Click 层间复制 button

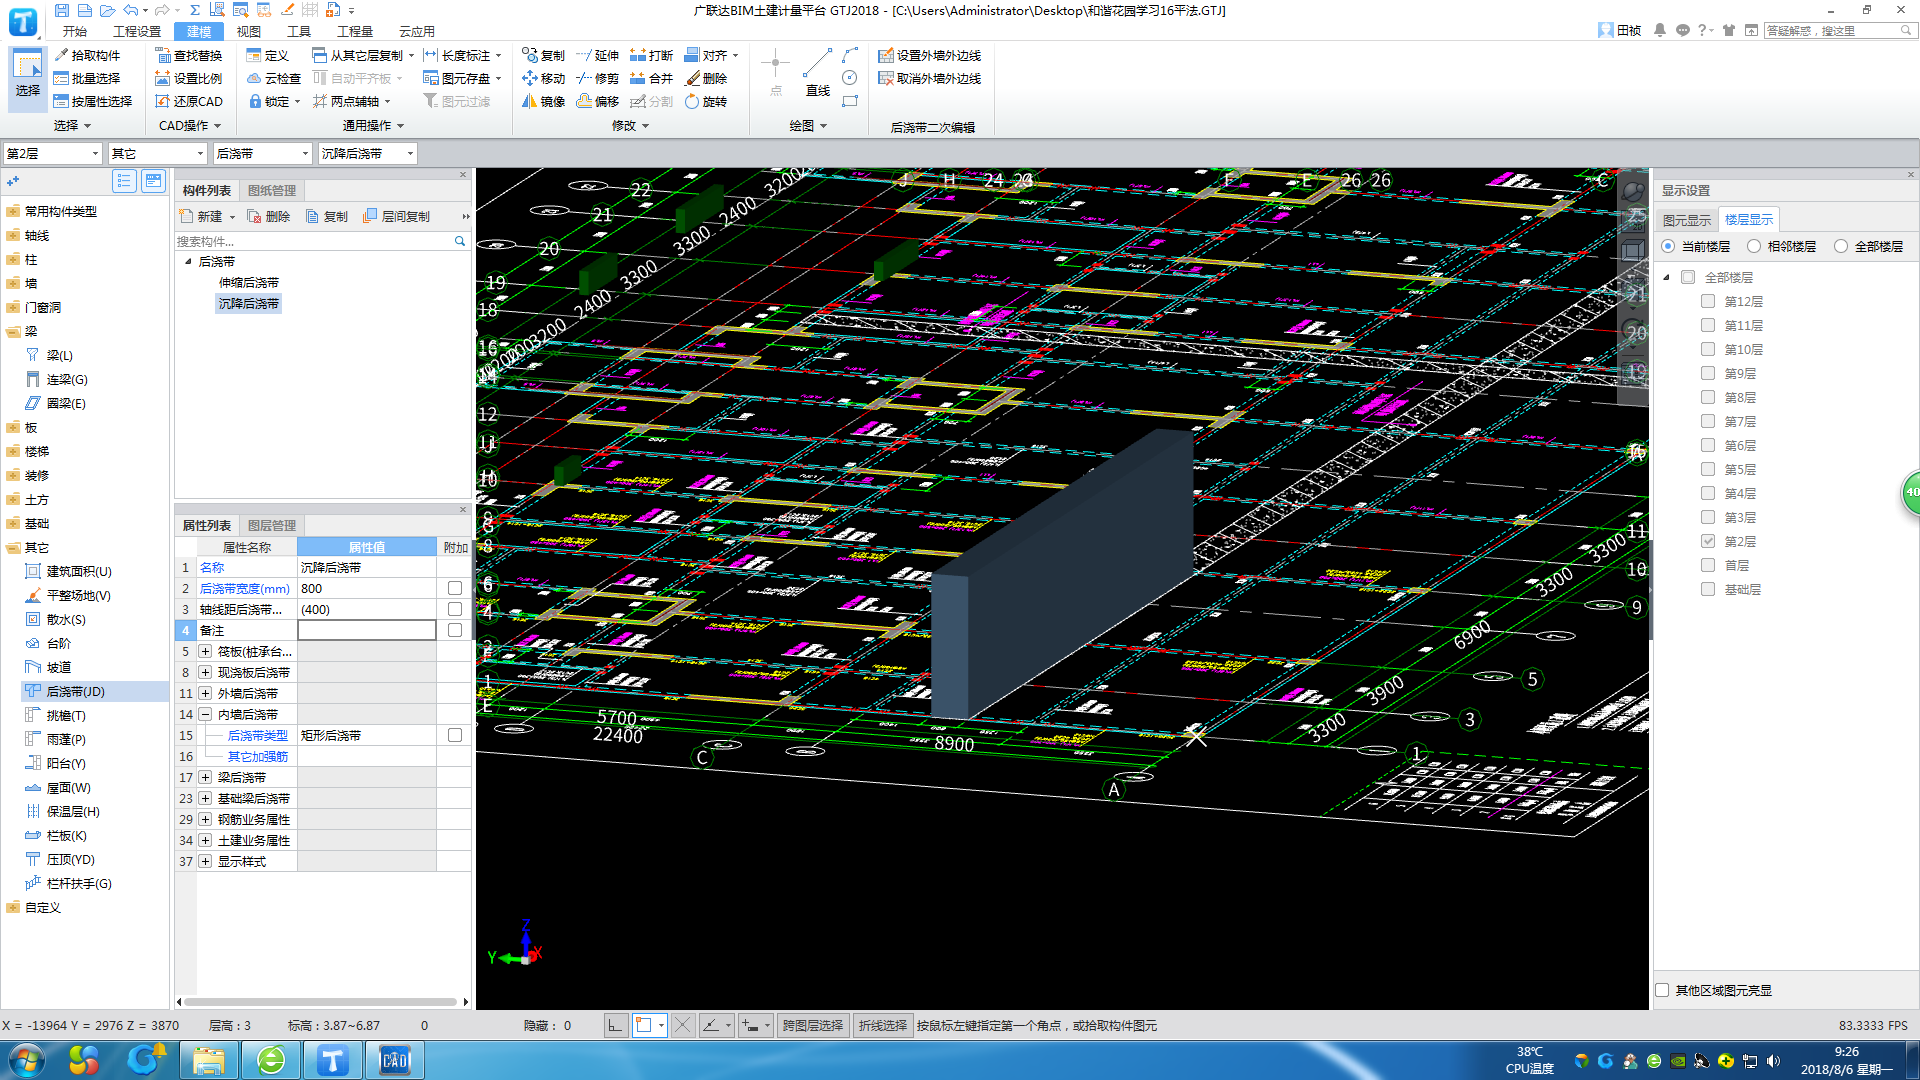tap(397, 216)
